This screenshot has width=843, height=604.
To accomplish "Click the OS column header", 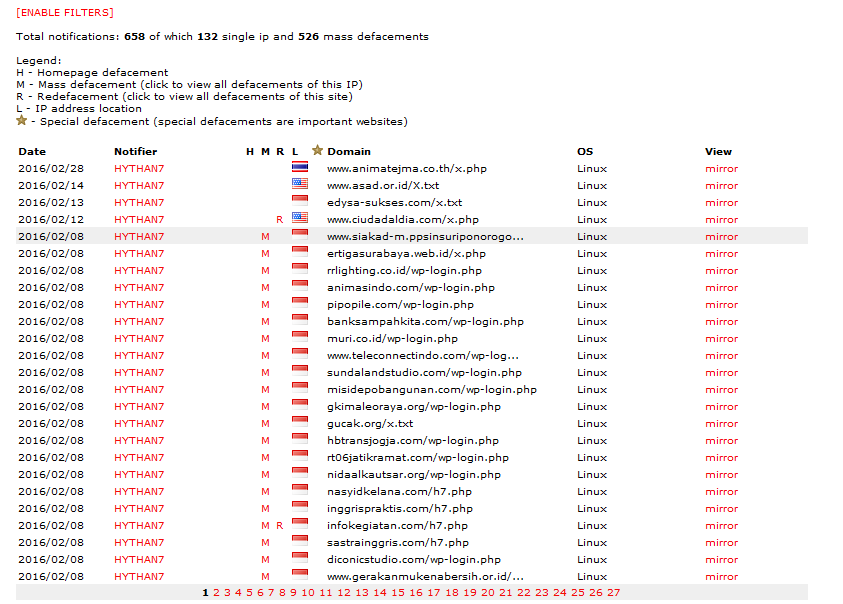I will coord(585,151).
